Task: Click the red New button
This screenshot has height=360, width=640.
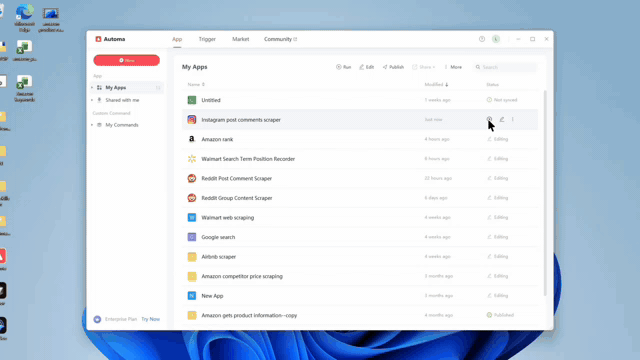Action: click(127, 60)
